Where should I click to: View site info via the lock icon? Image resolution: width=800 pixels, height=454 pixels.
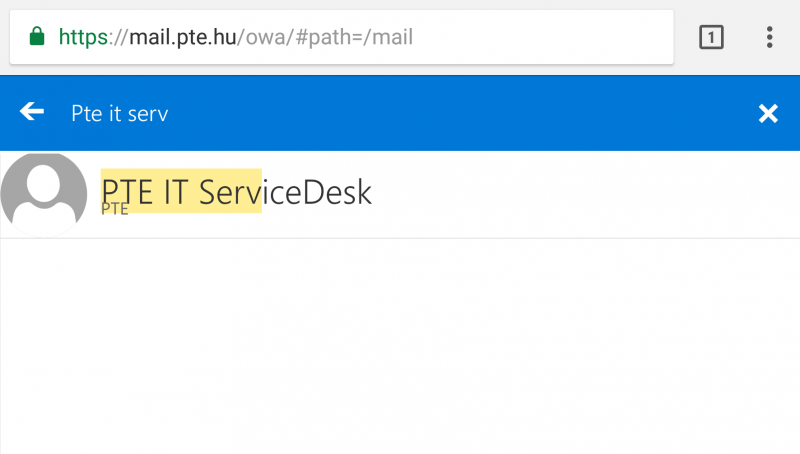pos(37,37)
